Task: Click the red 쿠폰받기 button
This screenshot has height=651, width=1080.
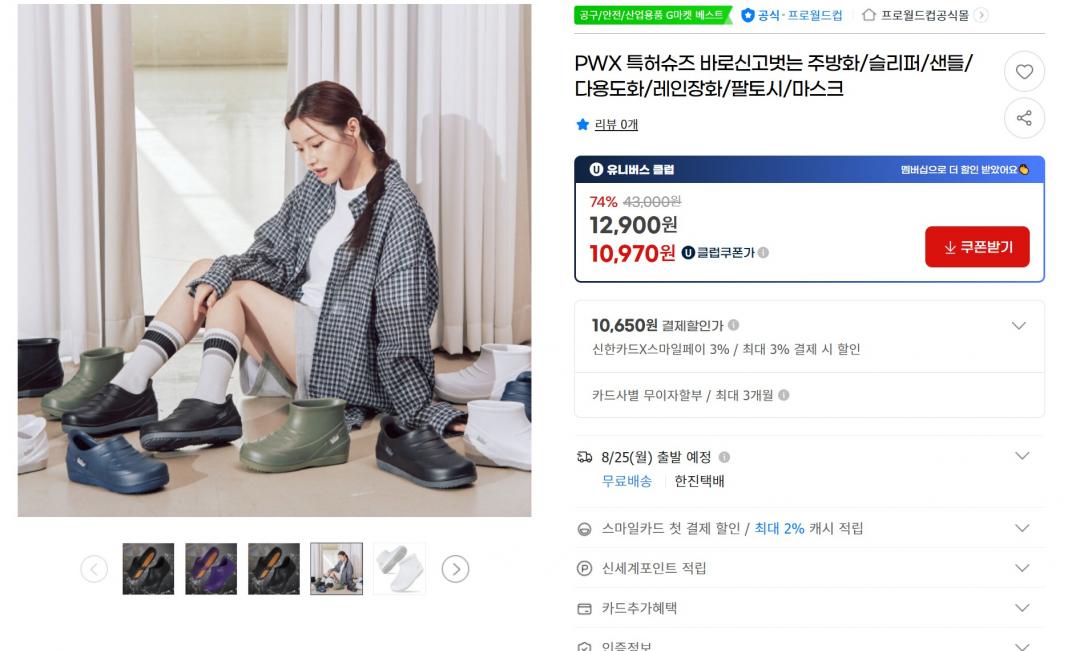Action: [977, 247]
